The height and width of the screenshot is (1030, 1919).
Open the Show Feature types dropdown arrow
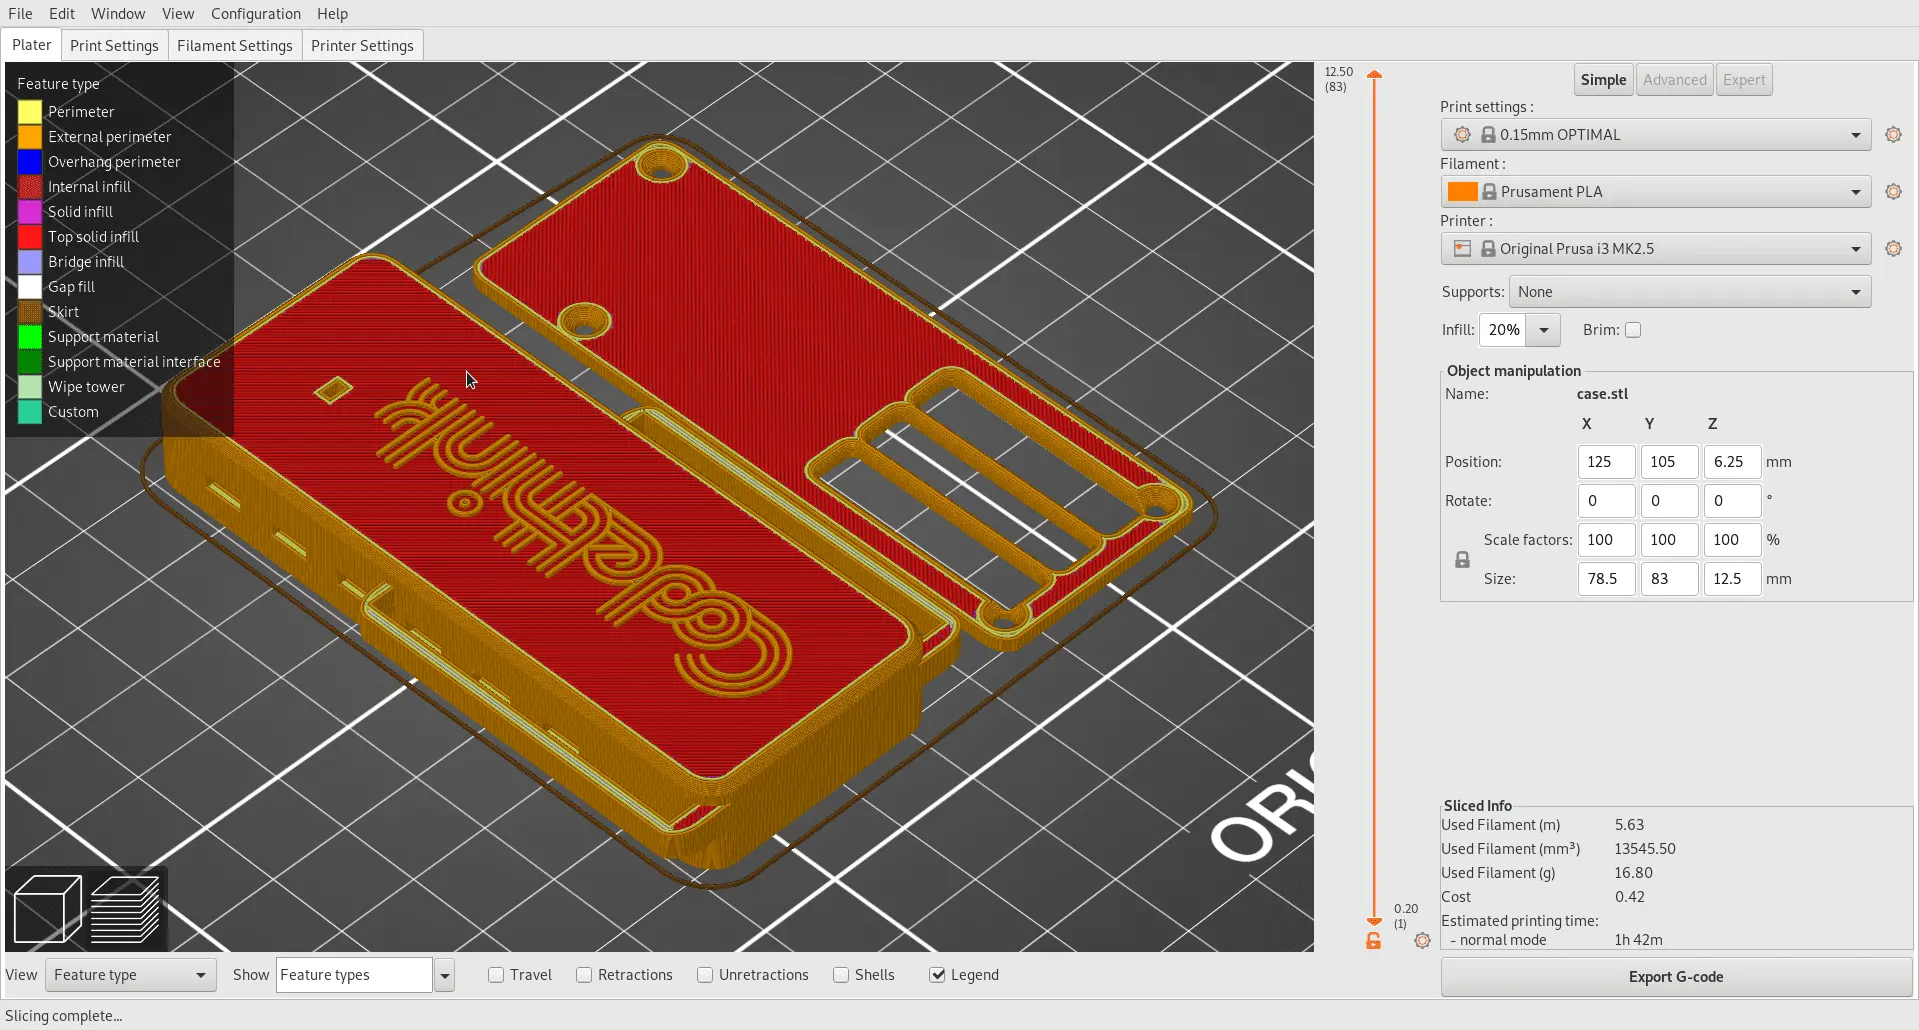pos(445,975)
